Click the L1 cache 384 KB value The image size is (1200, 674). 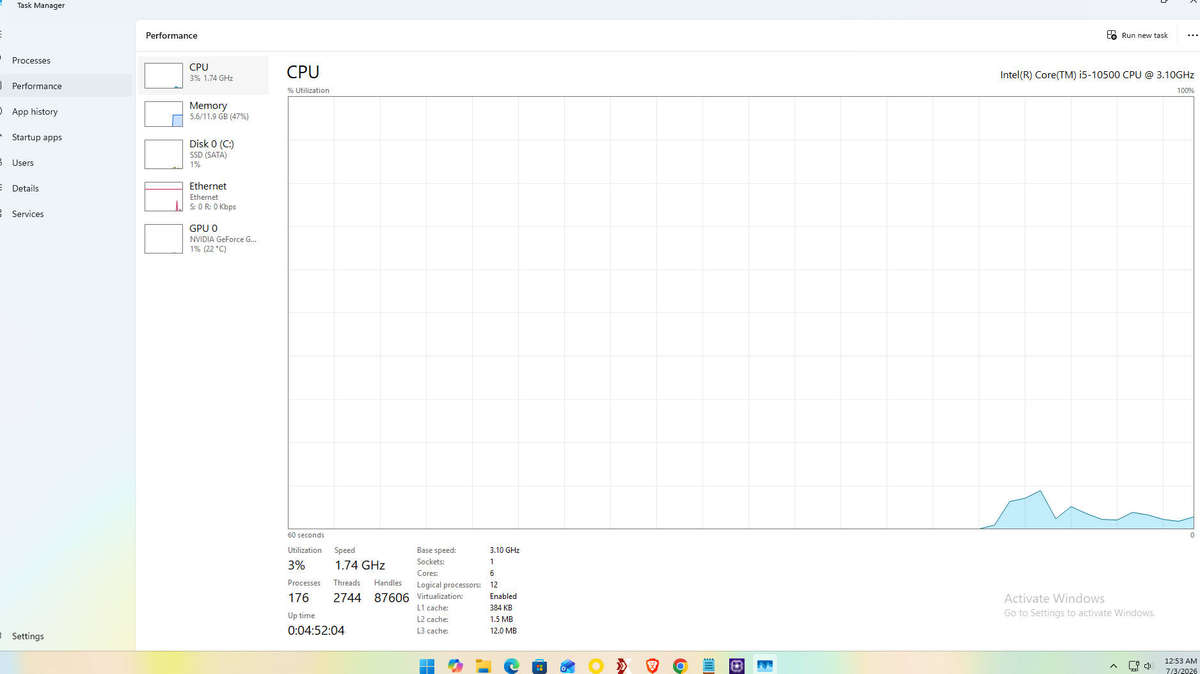(x=501, y=608)
